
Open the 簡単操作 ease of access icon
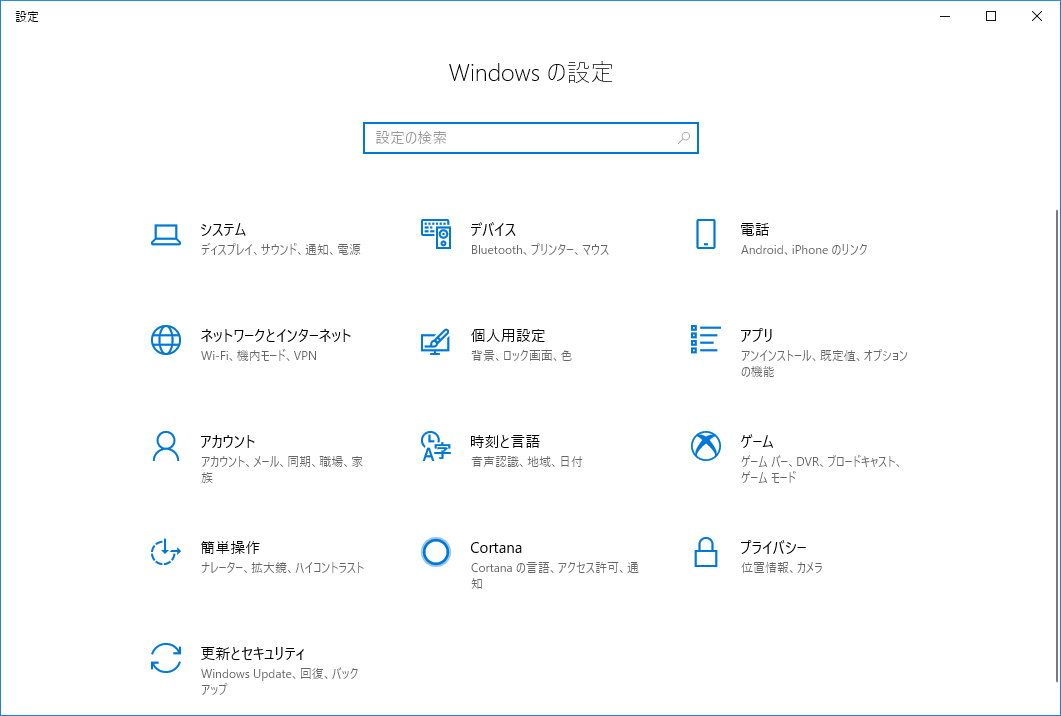point(166,552)
